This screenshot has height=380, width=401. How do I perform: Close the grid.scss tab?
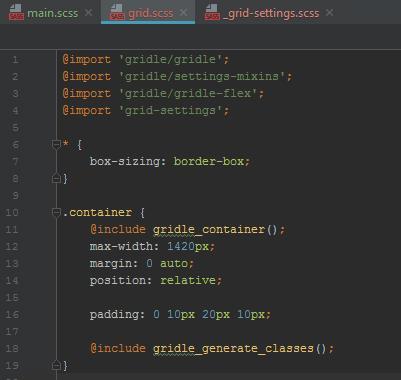pyautogui.click(x=183, y=13)
